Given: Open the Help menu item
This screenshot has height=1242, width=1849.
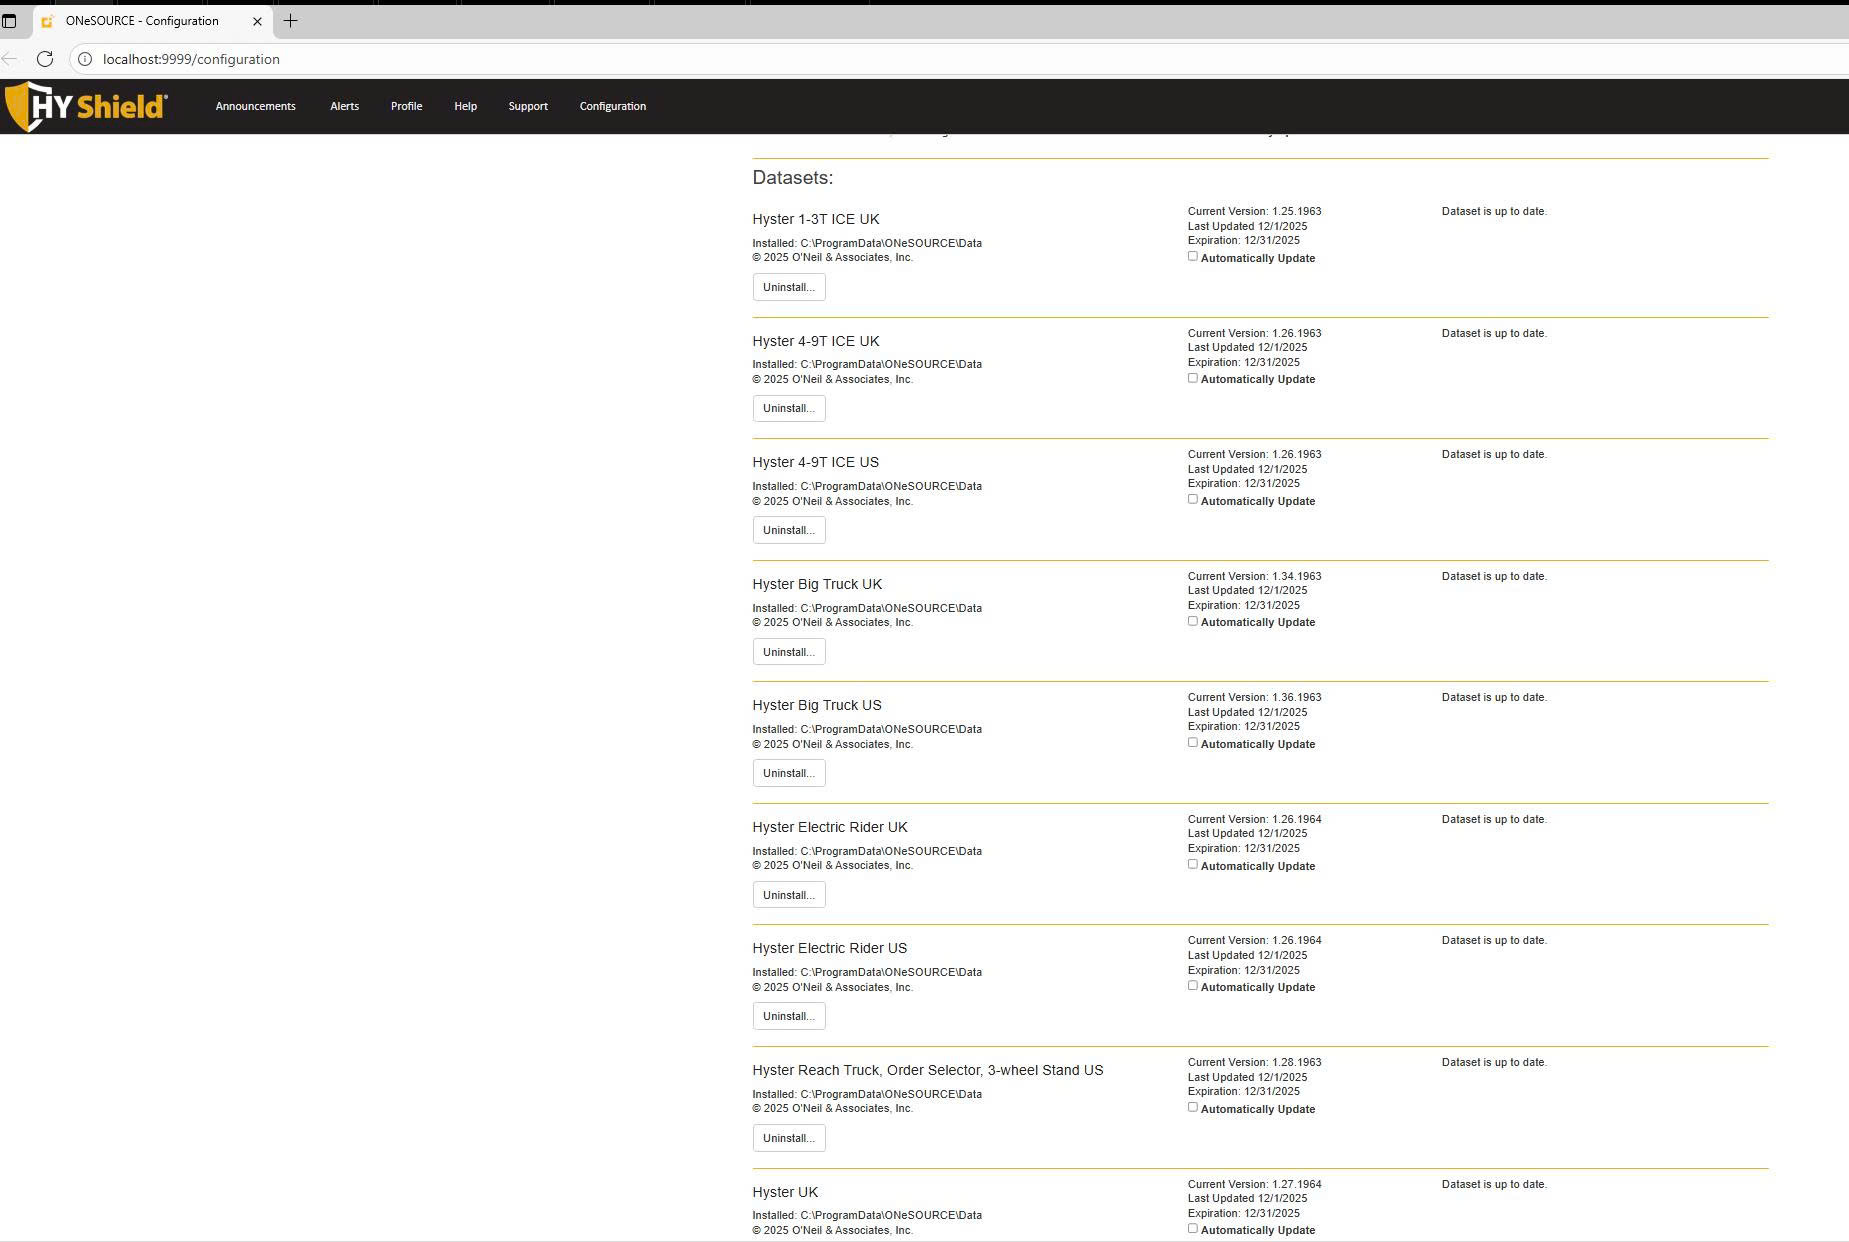Looking at the screenshot, I should click(465, 106).
